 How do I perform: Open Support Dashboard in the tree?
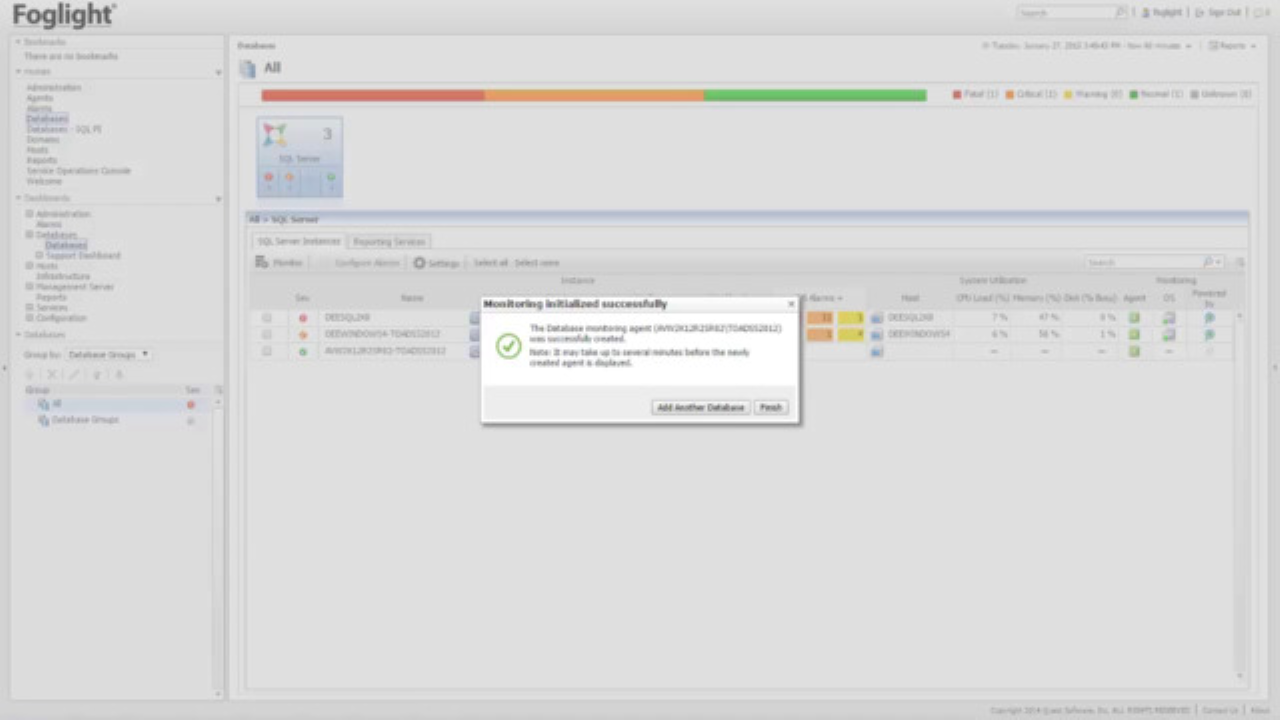83,256
